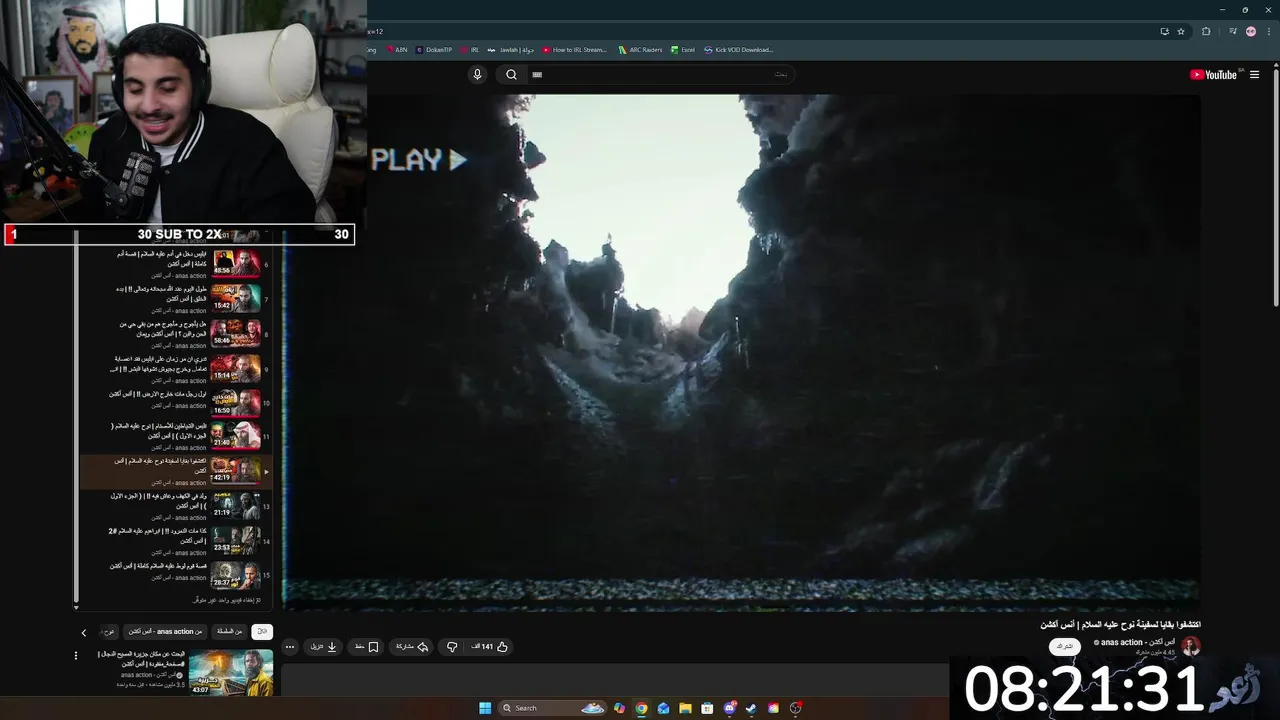The width and height of the screenshot is (1280, 720).
Task: Click the Windows taskbar Search box
Action: point(553,708)
